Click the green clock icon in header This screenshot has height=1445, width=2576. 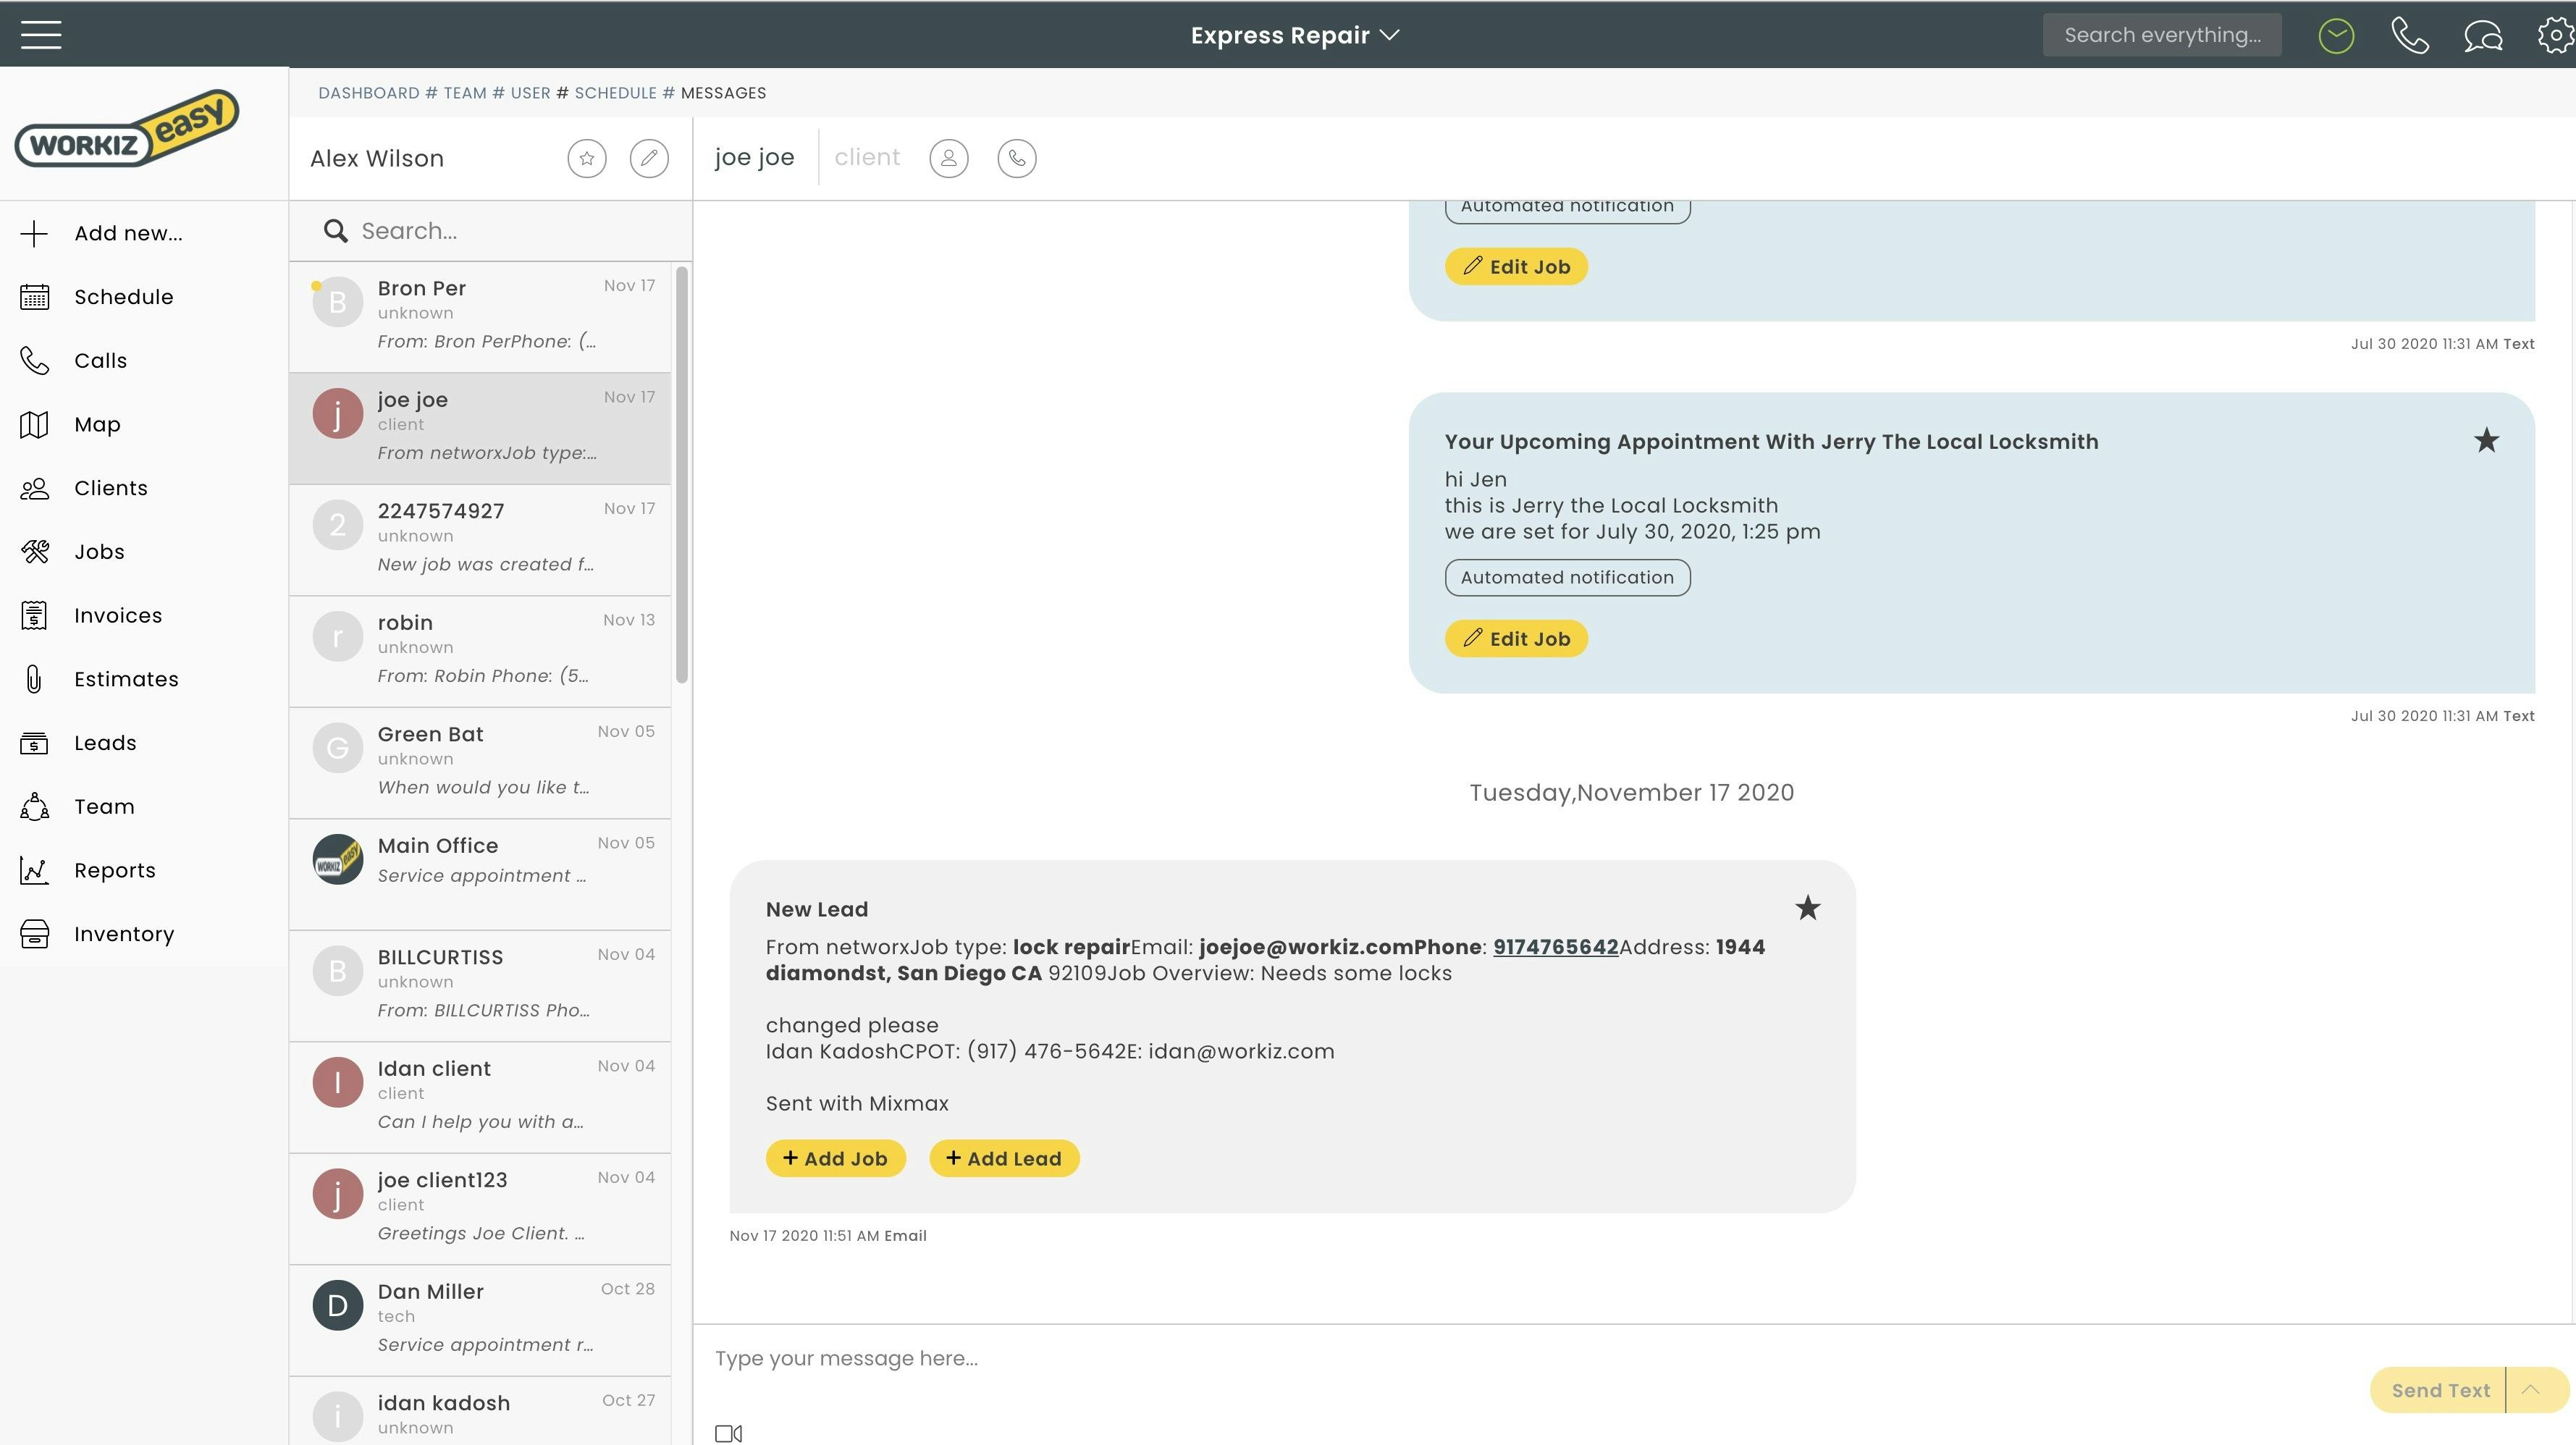(x=2336, y=36)
